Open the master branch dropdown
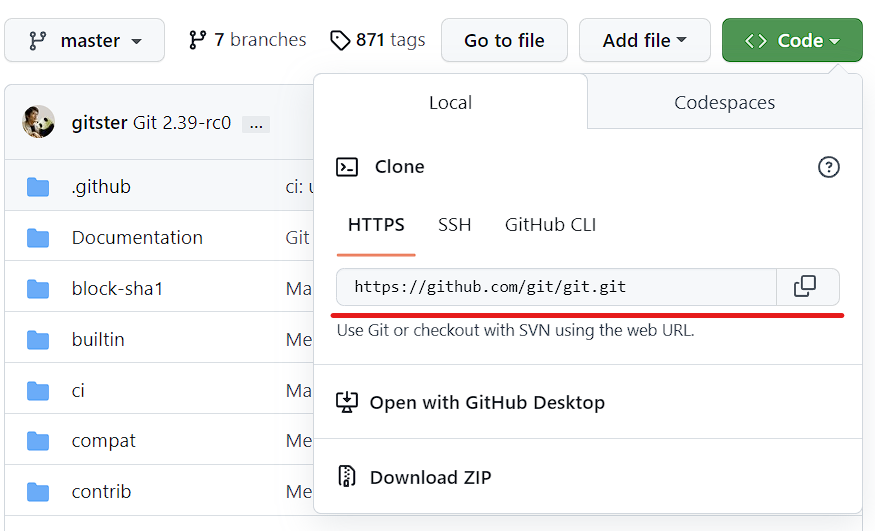This screenshot has height=531, width=875. click(84, 40)
